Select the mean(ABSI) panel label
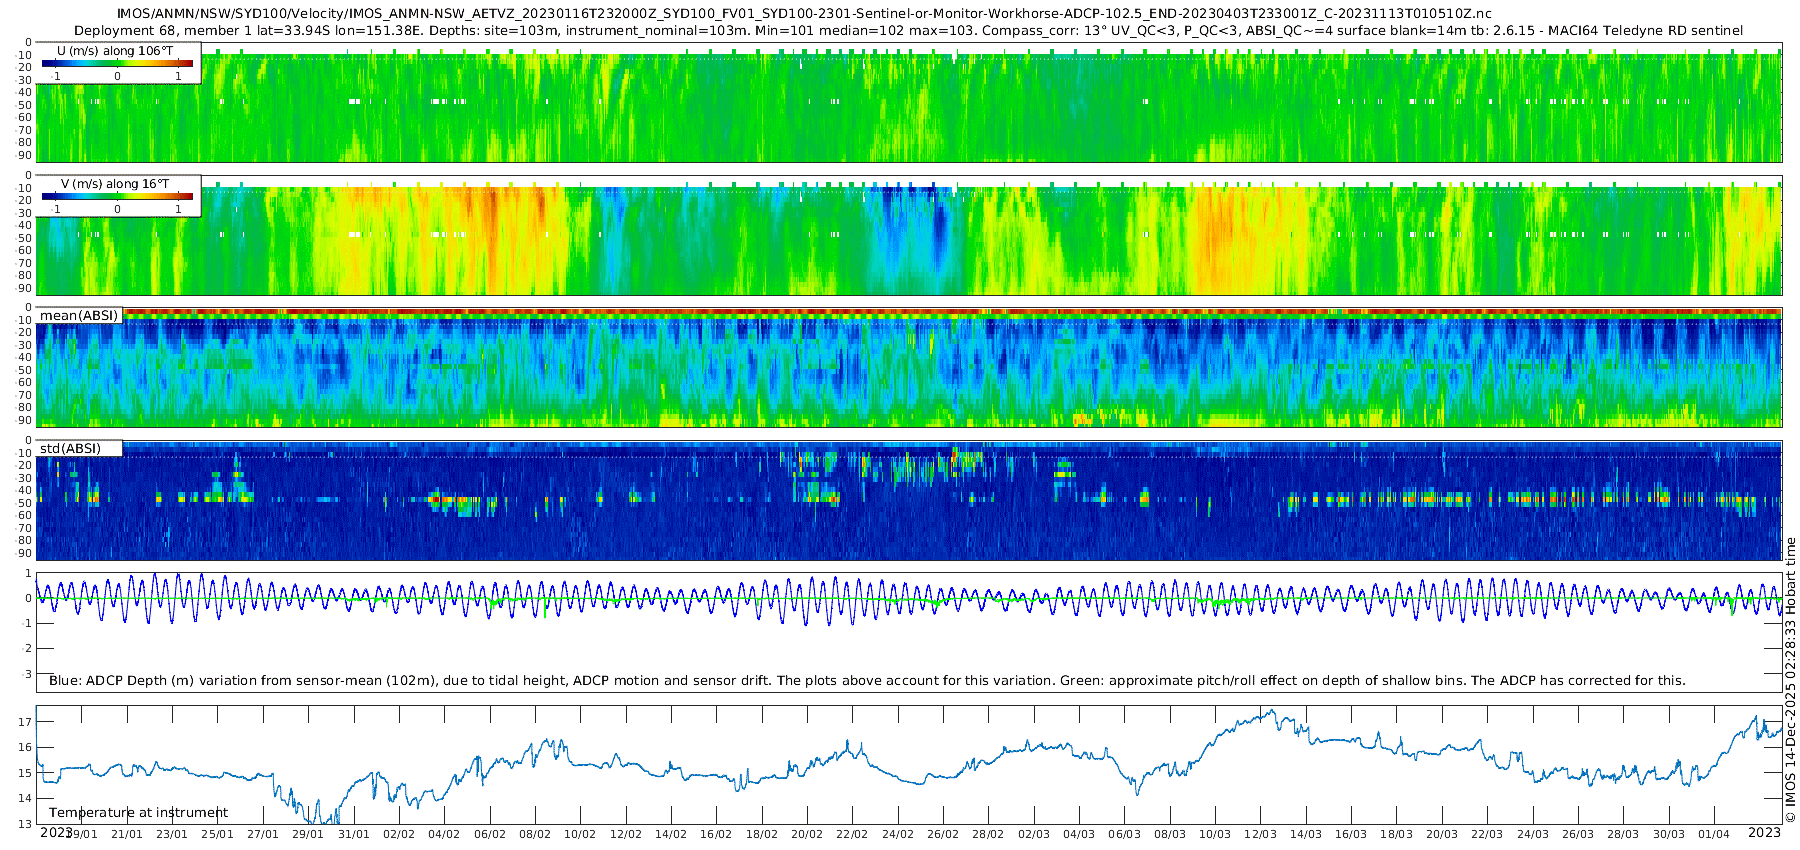Image resolution: width=1800 pixels, height=850 pixels. 79,316
